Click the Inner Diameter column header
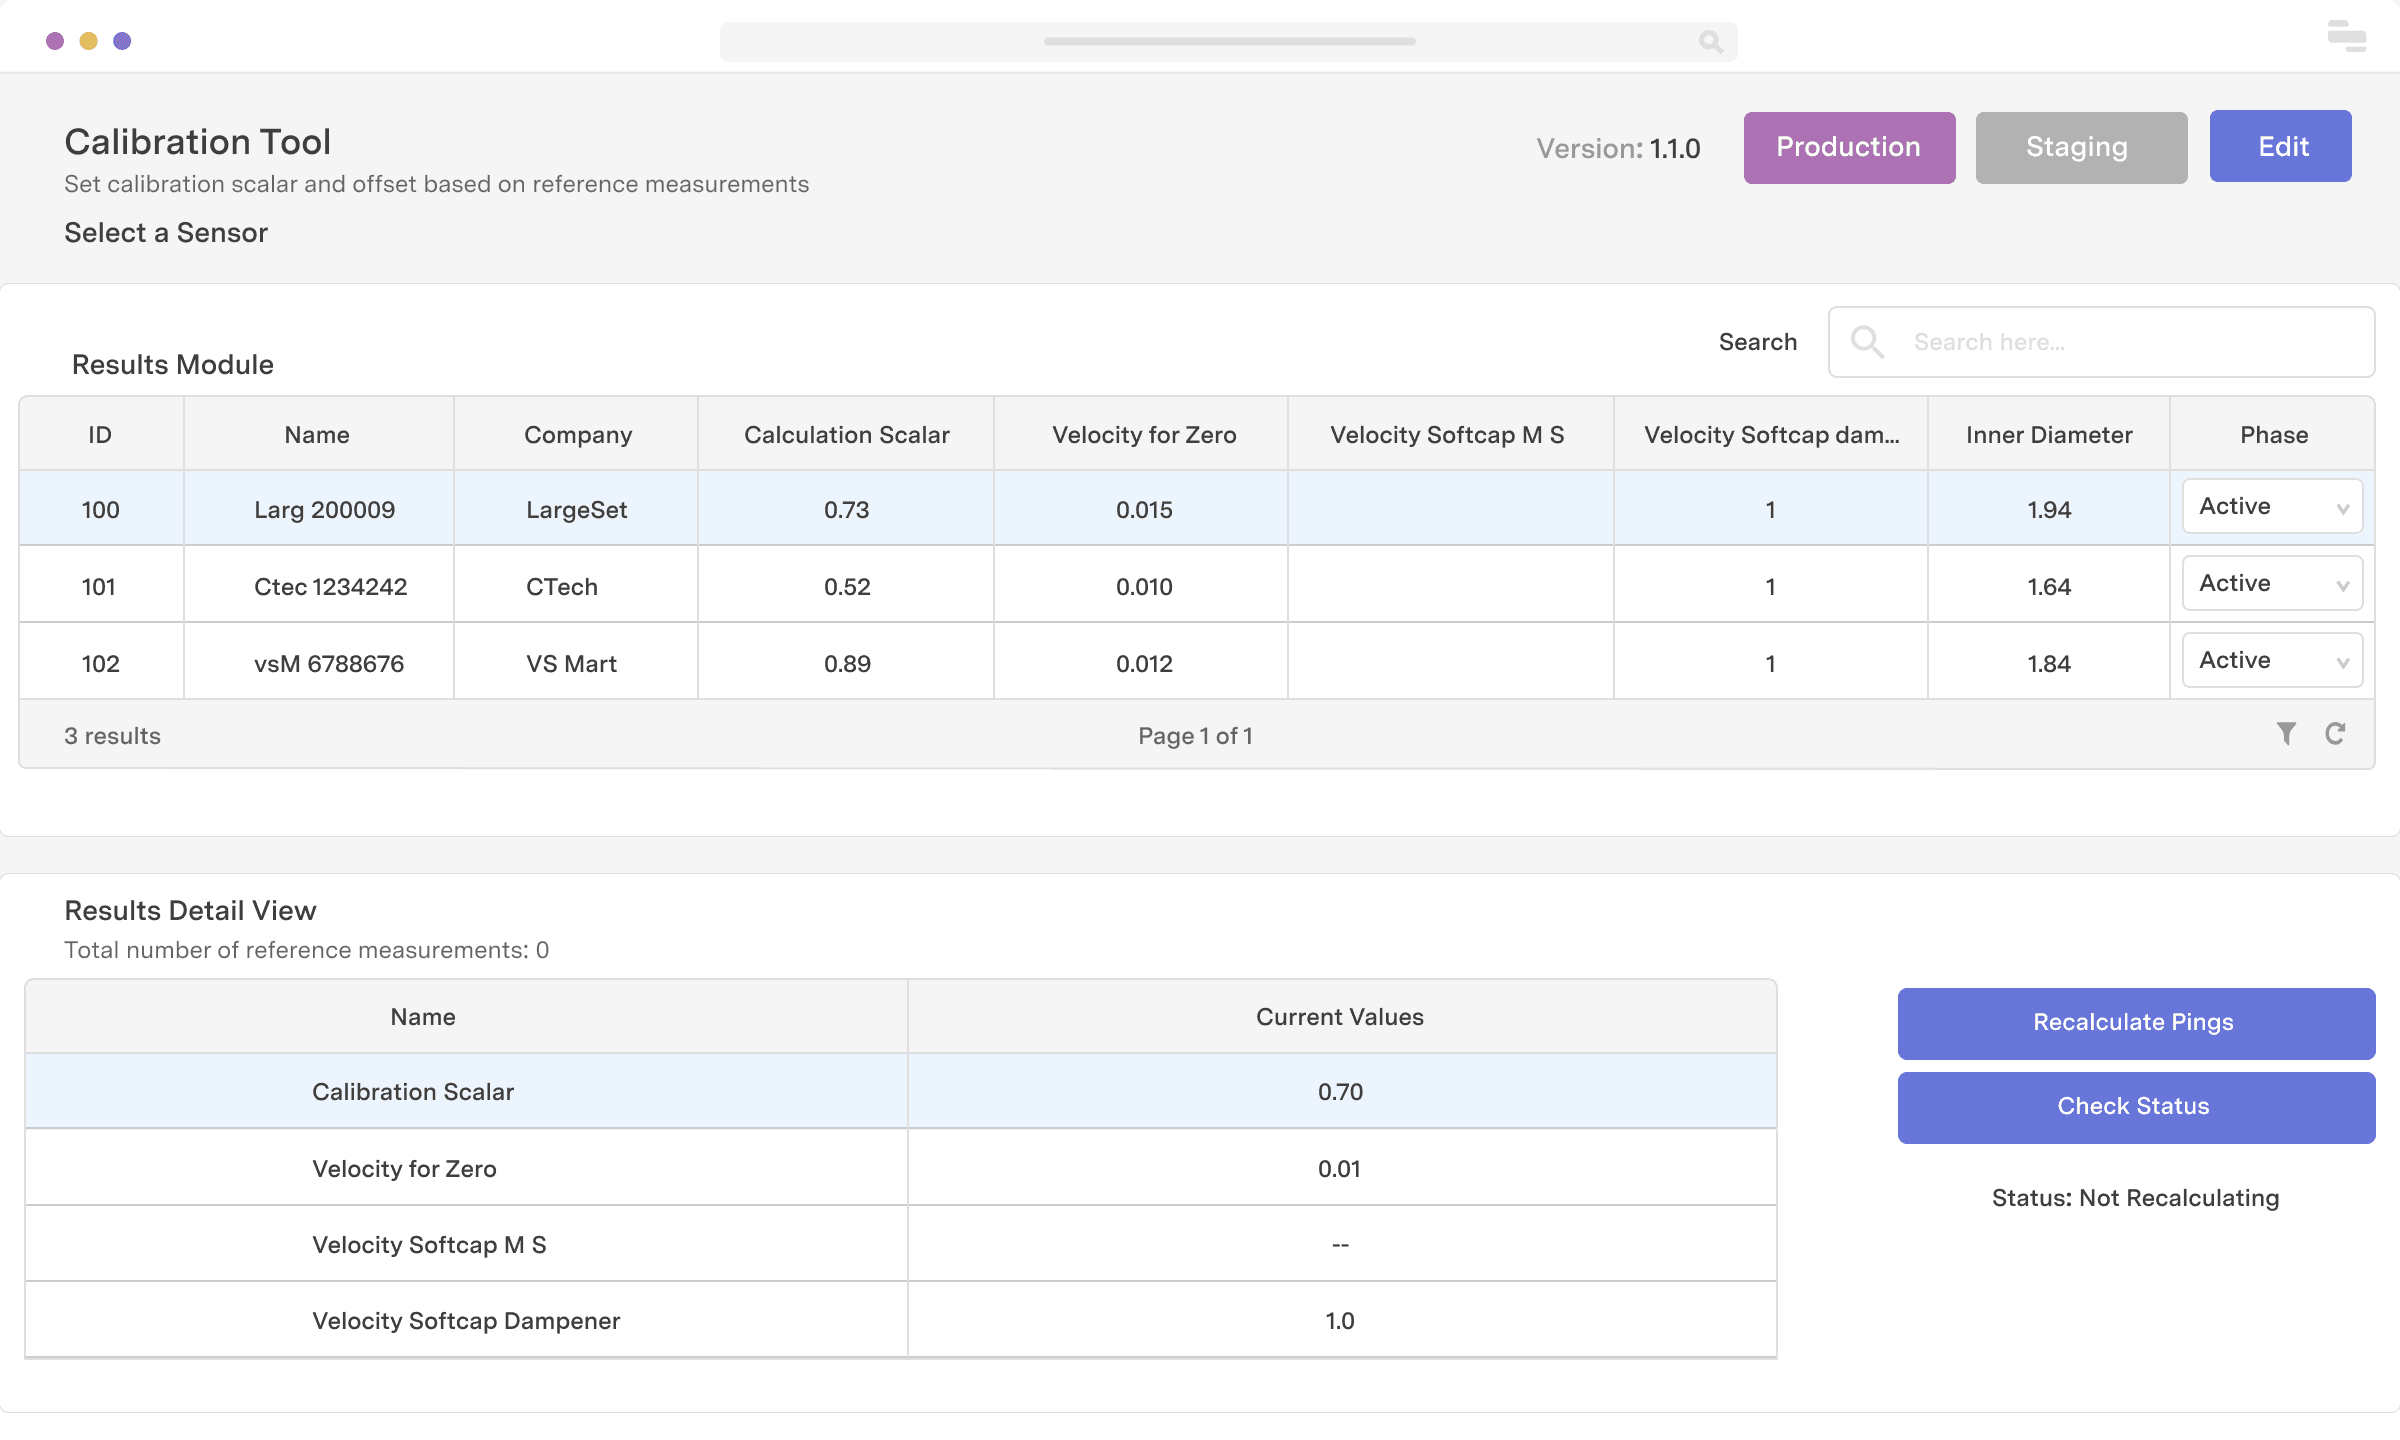Image resolution: width=2400 pixels, height=1440 pixels. coord(2048,435)
